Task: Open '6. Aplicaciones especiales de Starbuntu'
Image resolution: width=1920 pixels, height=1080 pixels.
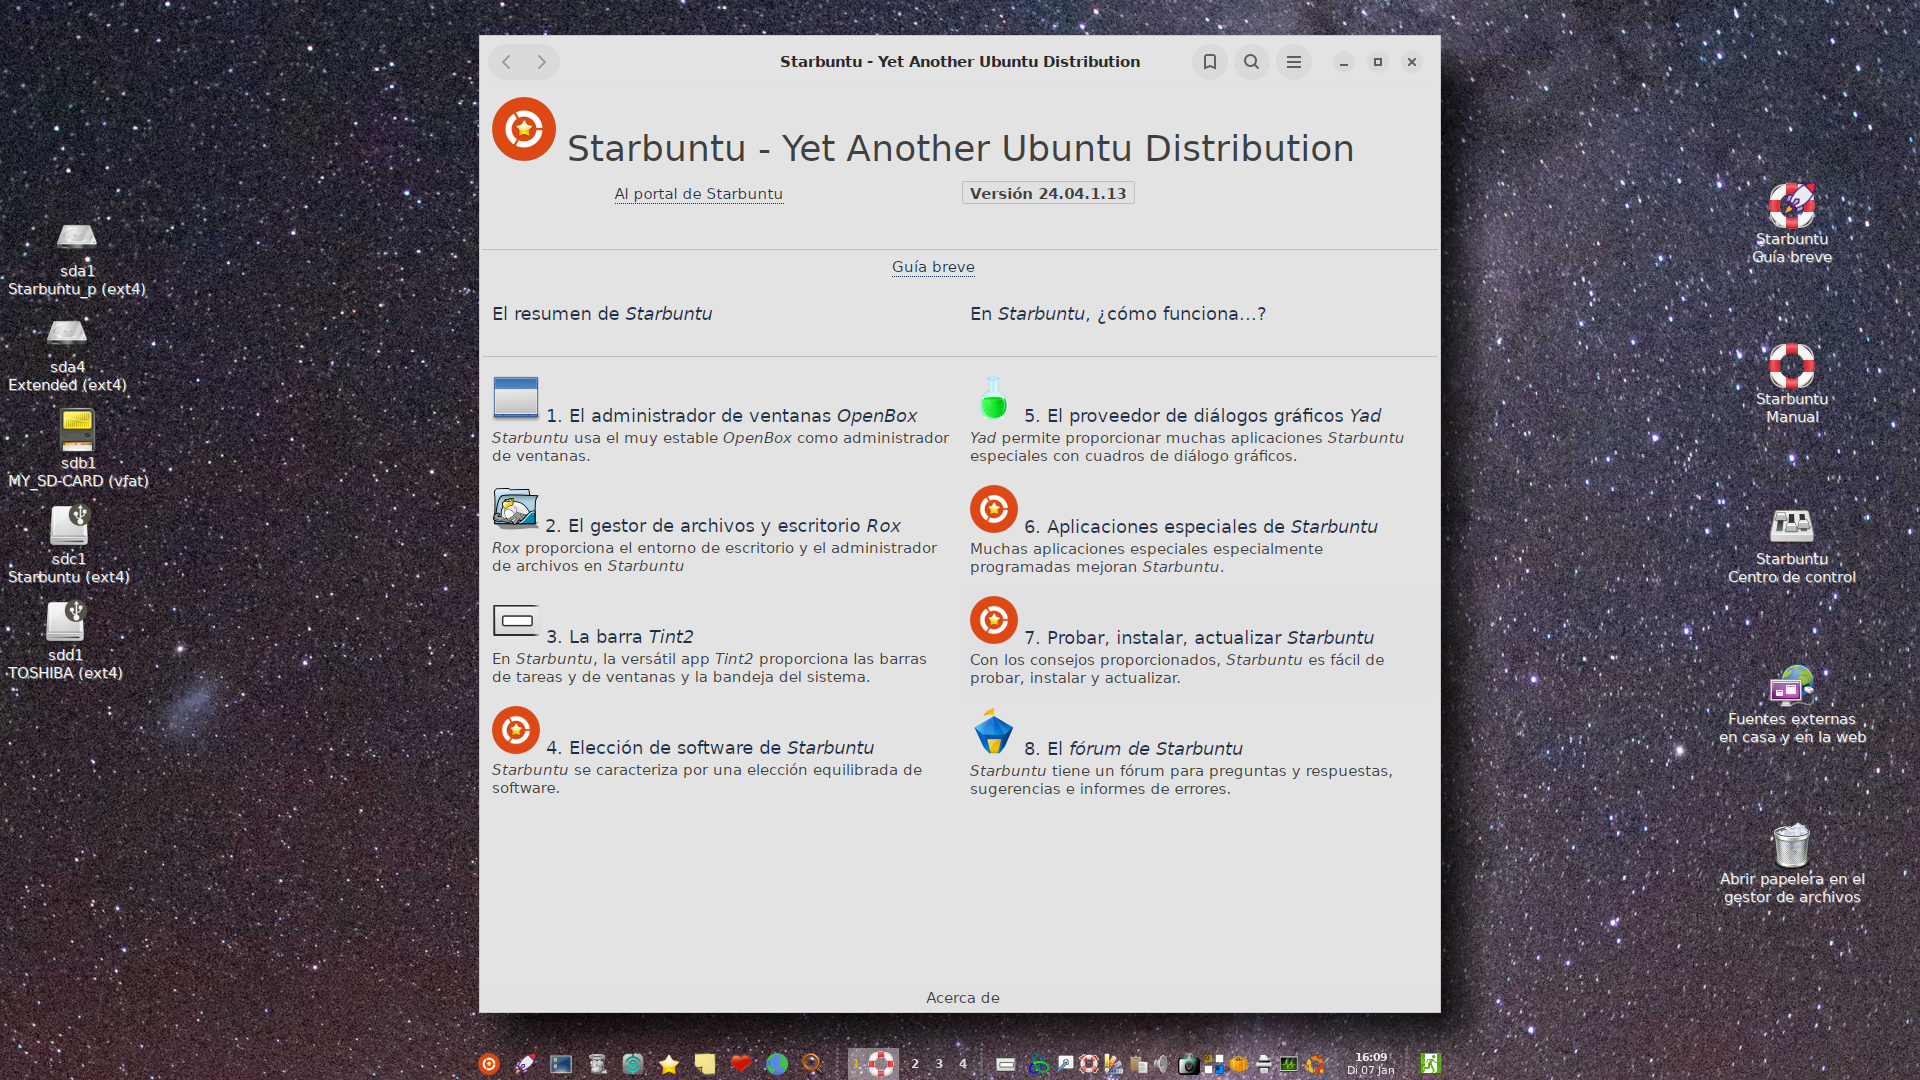Action: 1201,527
